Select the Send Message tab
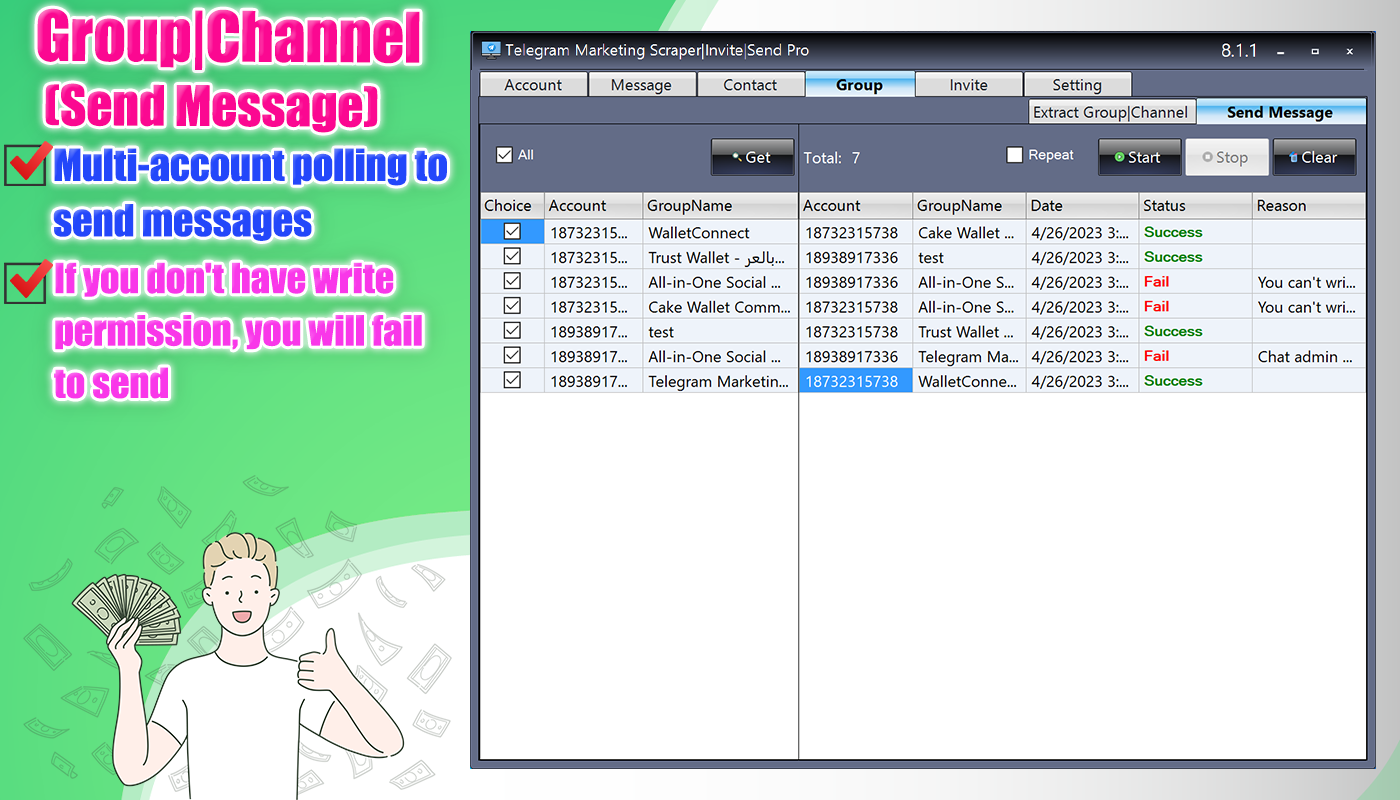This screenshot has height=800, width=1400. click(1280, 112)
